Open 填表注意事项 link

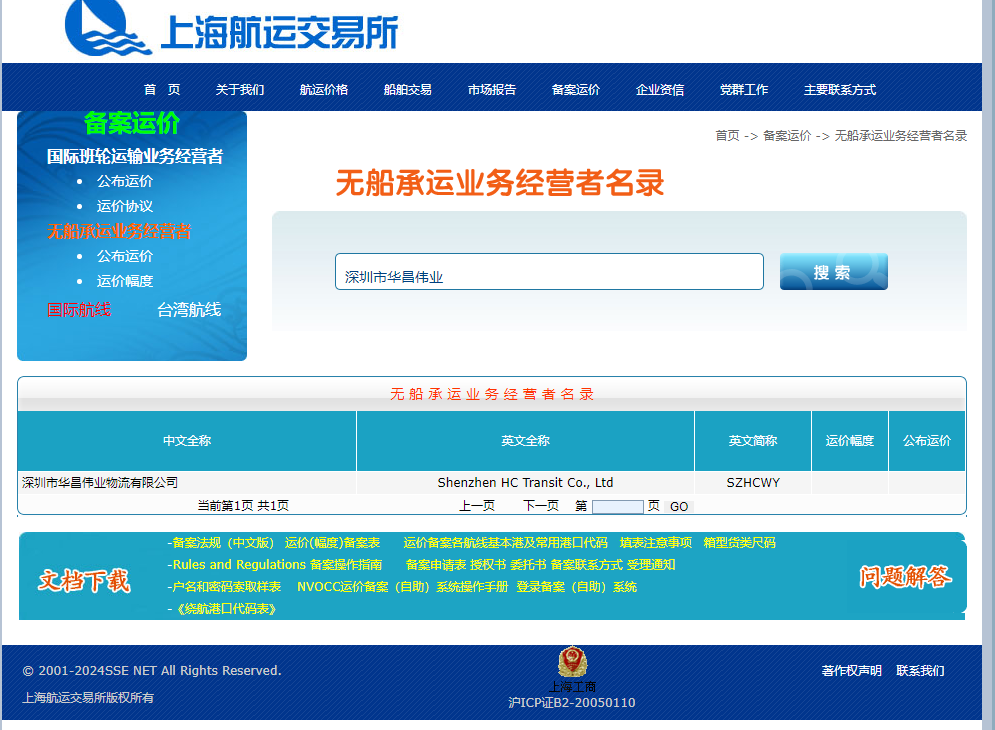(x=656, y=543)
